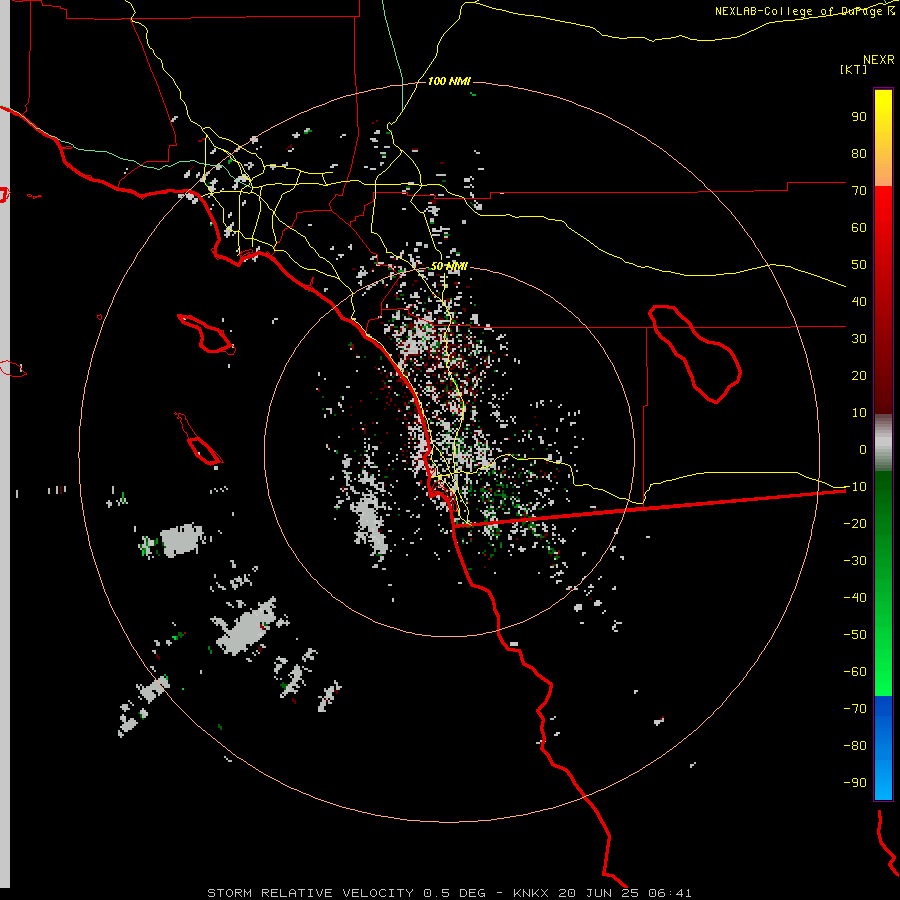Click the -90 value on velocity scale

[855, 783]
